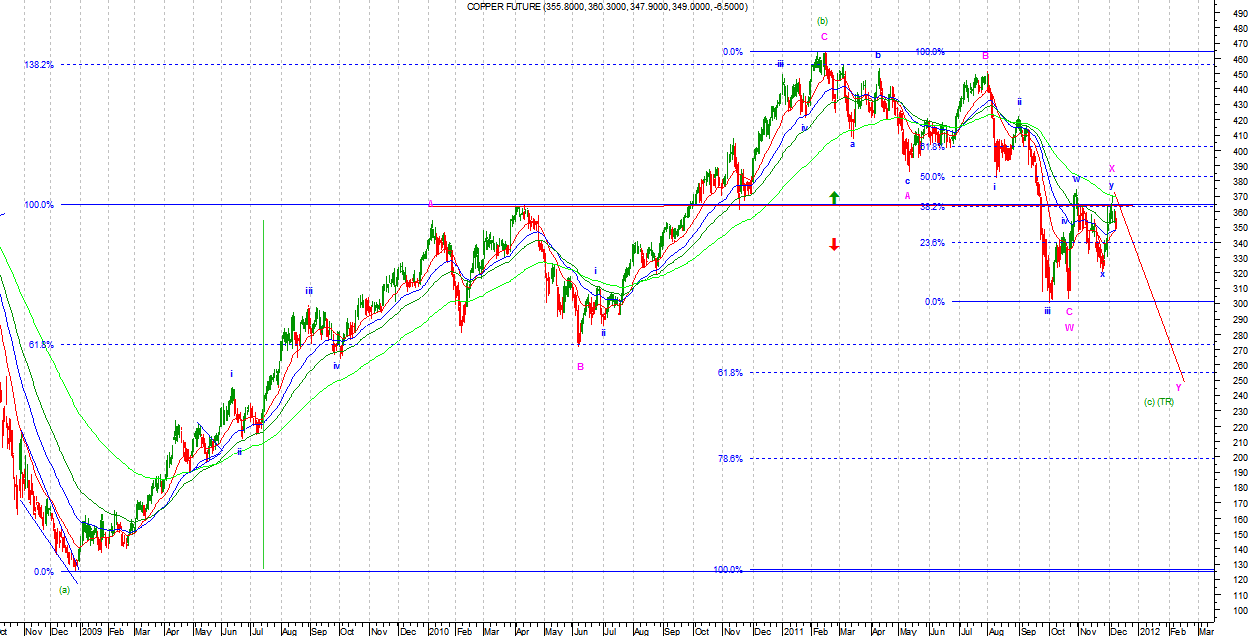
Task: Click the 78.6% retracement label
Action: (730, 459)
